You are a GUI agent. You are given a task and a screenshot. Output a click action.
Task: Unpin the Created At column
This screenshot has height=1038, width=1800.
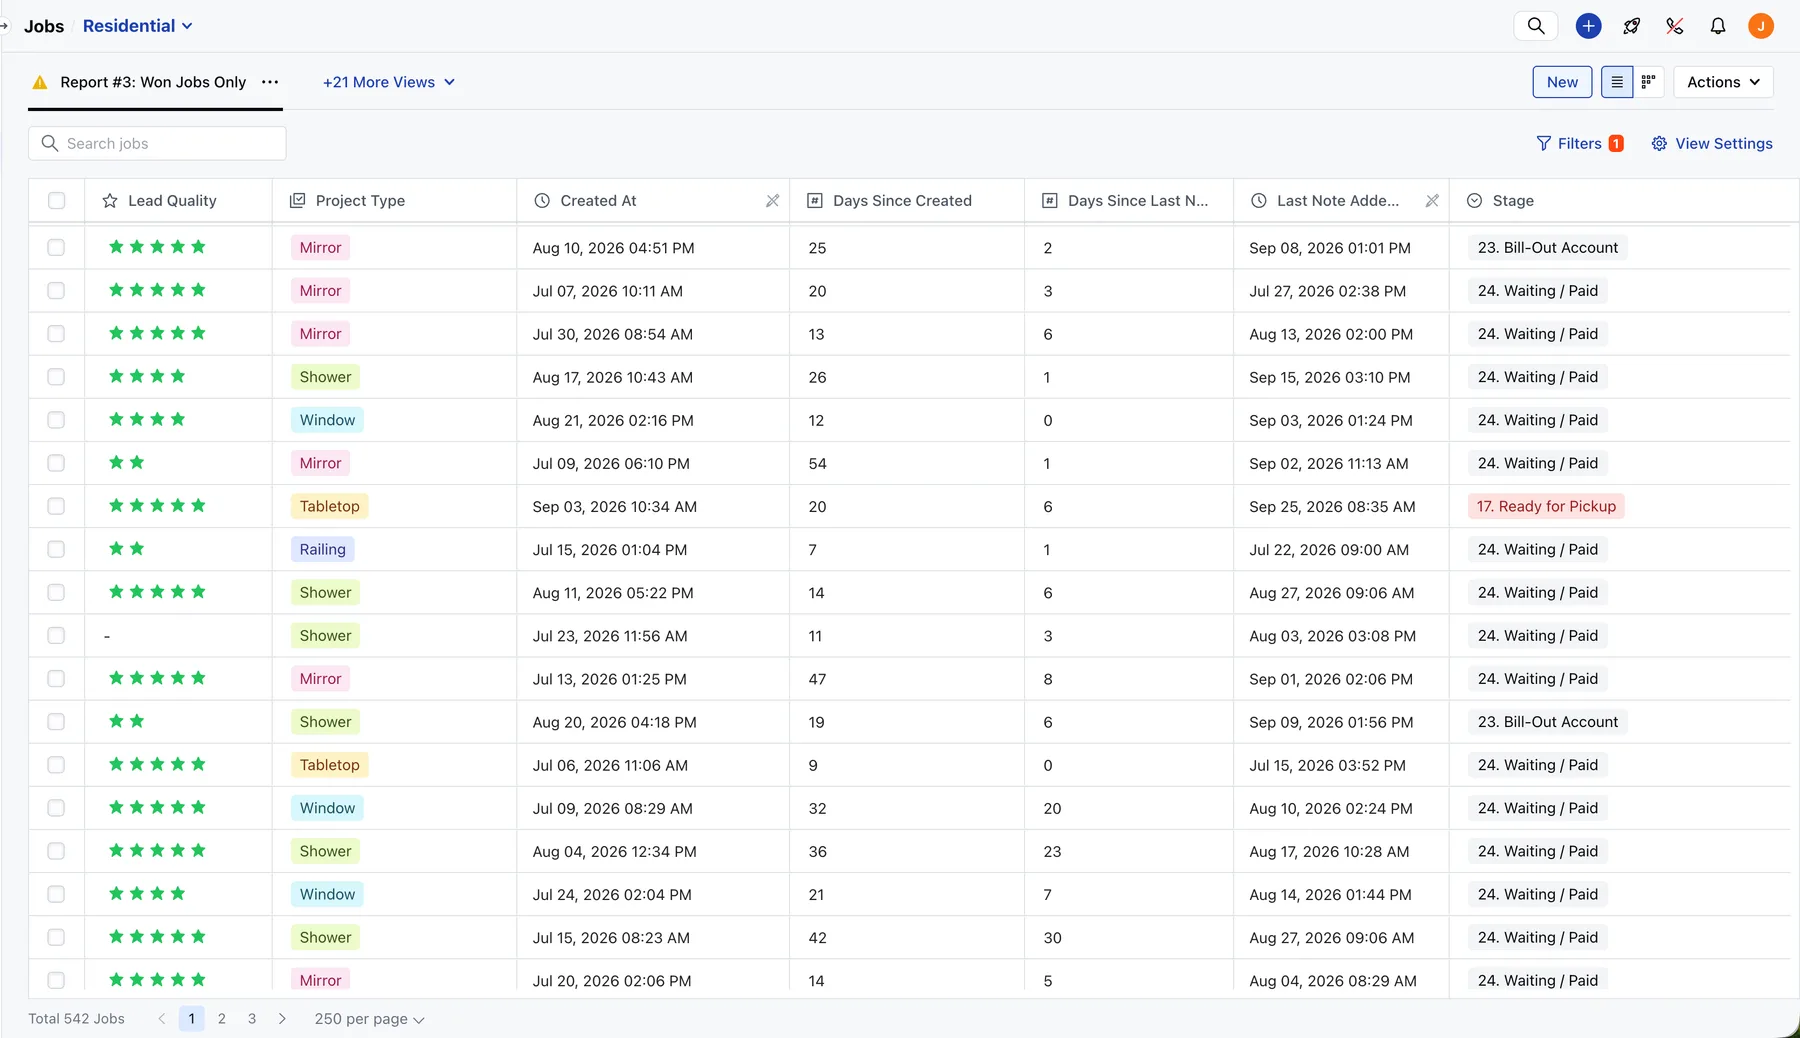point(772,201)
